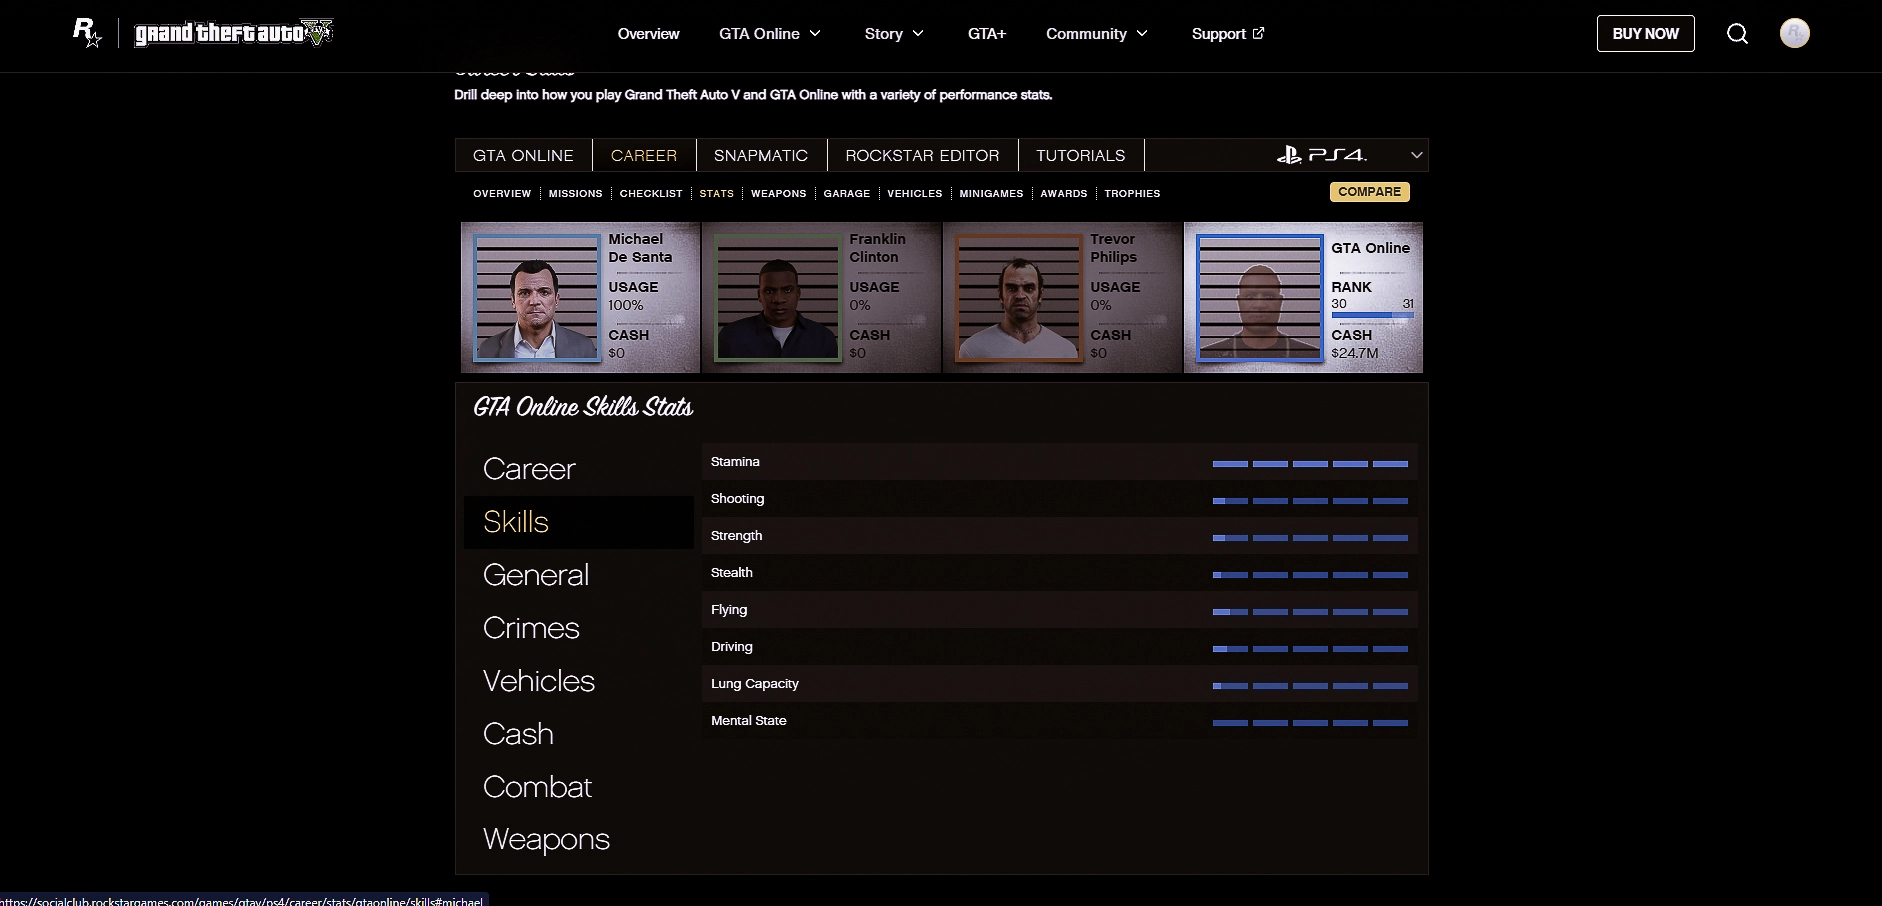1882x906 pixels.
Task: Click the Rockstar Games logo icon
Action: tap(87, 33)
